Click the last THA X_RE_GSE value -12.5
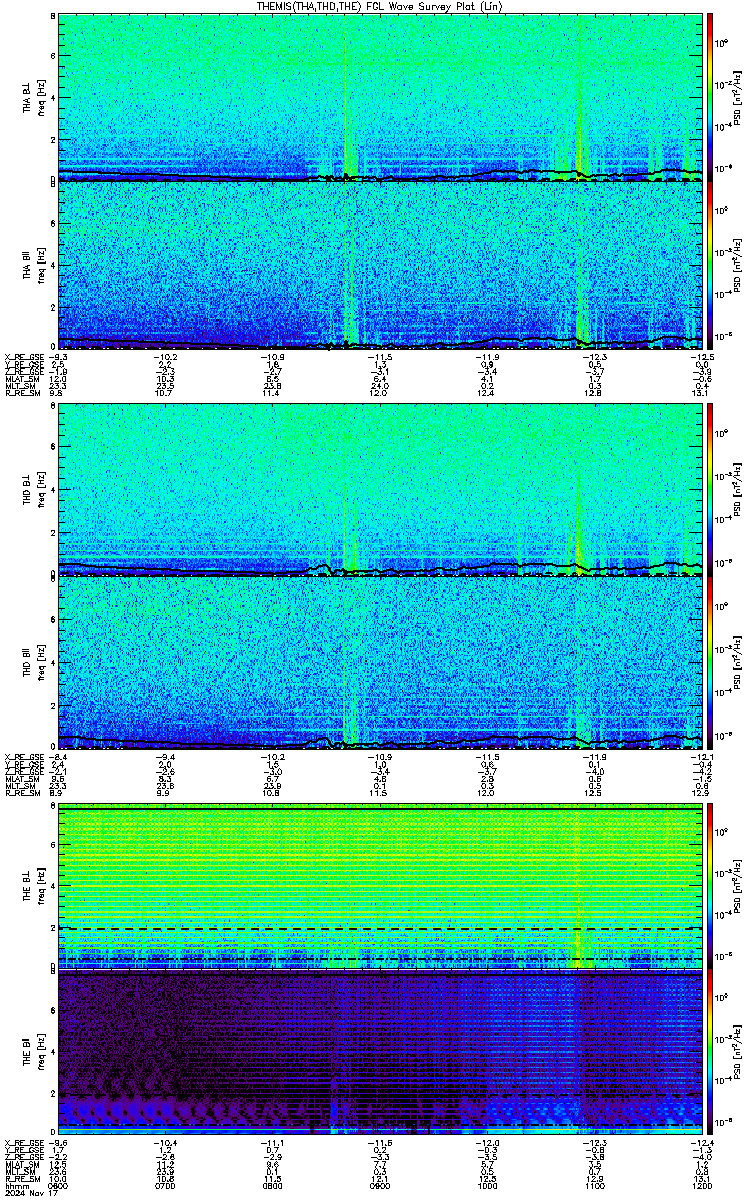The height and width of the screenshot is (1200, 750). click(701, 357)
